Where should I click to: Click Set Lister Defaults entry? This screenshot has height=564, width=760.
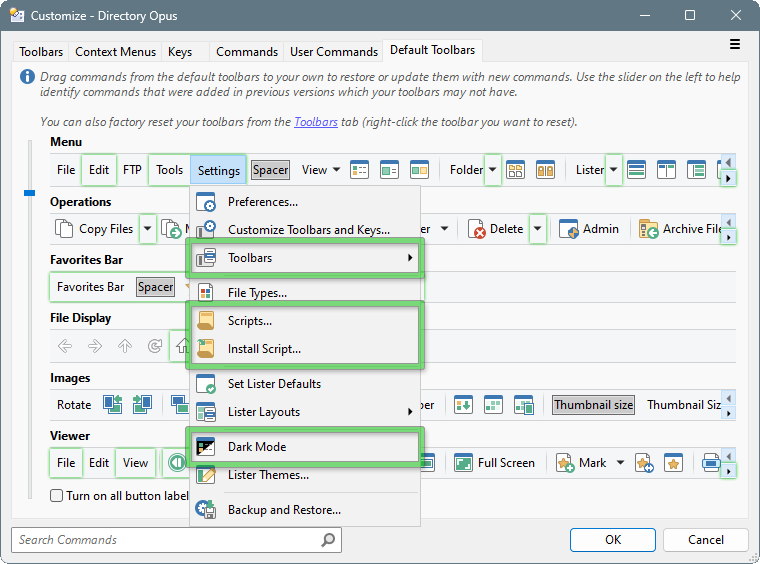click(305, 384)
